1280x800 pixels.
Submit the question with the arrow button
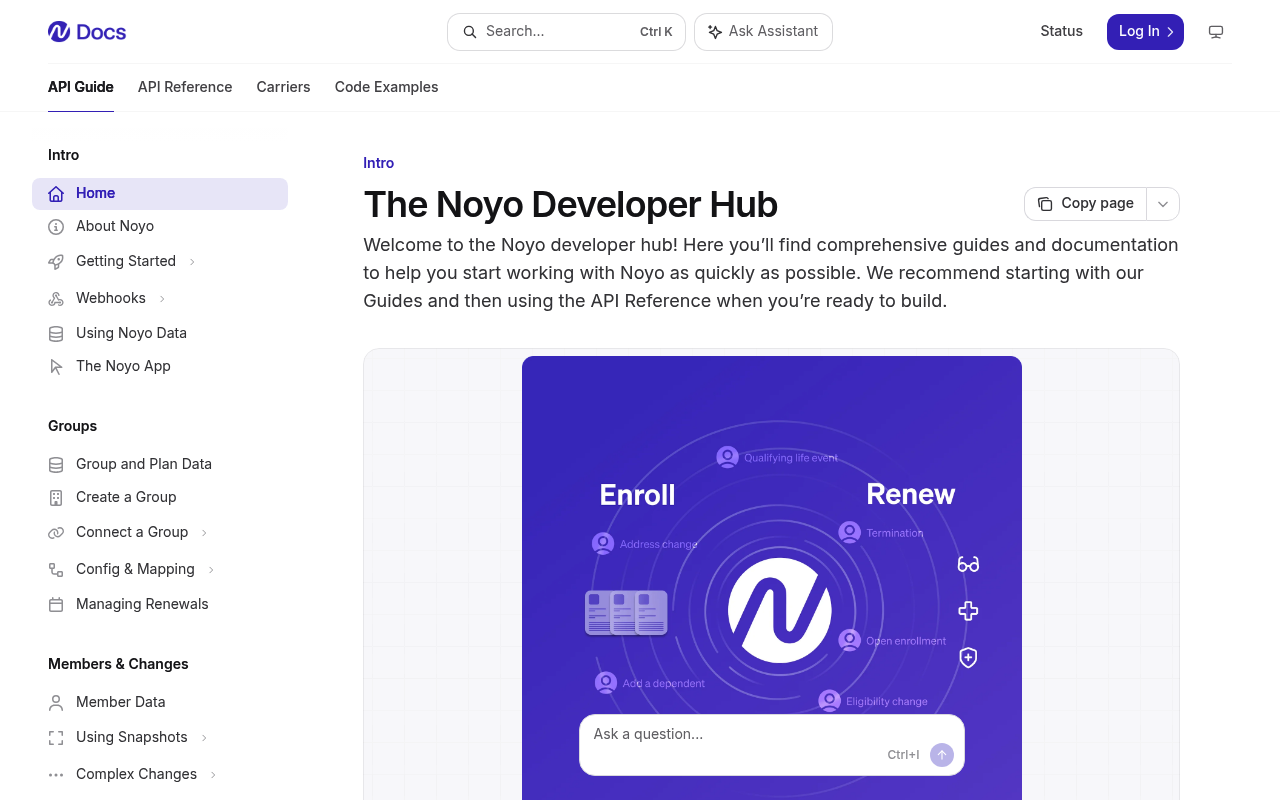coord(942,755)
